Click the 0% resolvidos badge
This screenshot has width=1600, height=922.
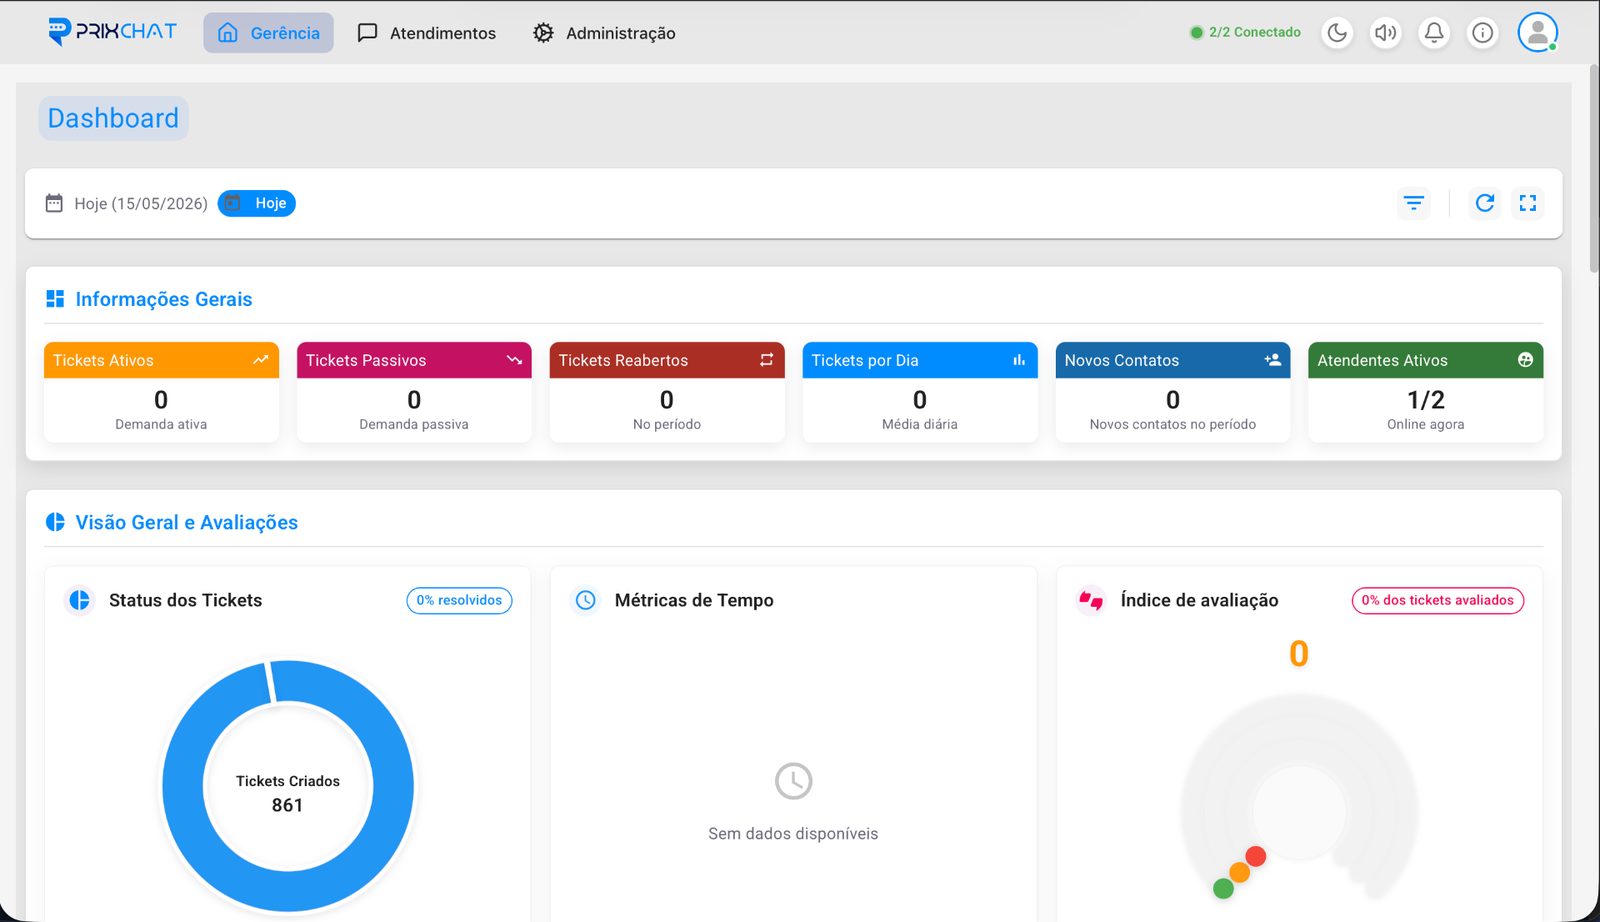click(x=459, y=600)
